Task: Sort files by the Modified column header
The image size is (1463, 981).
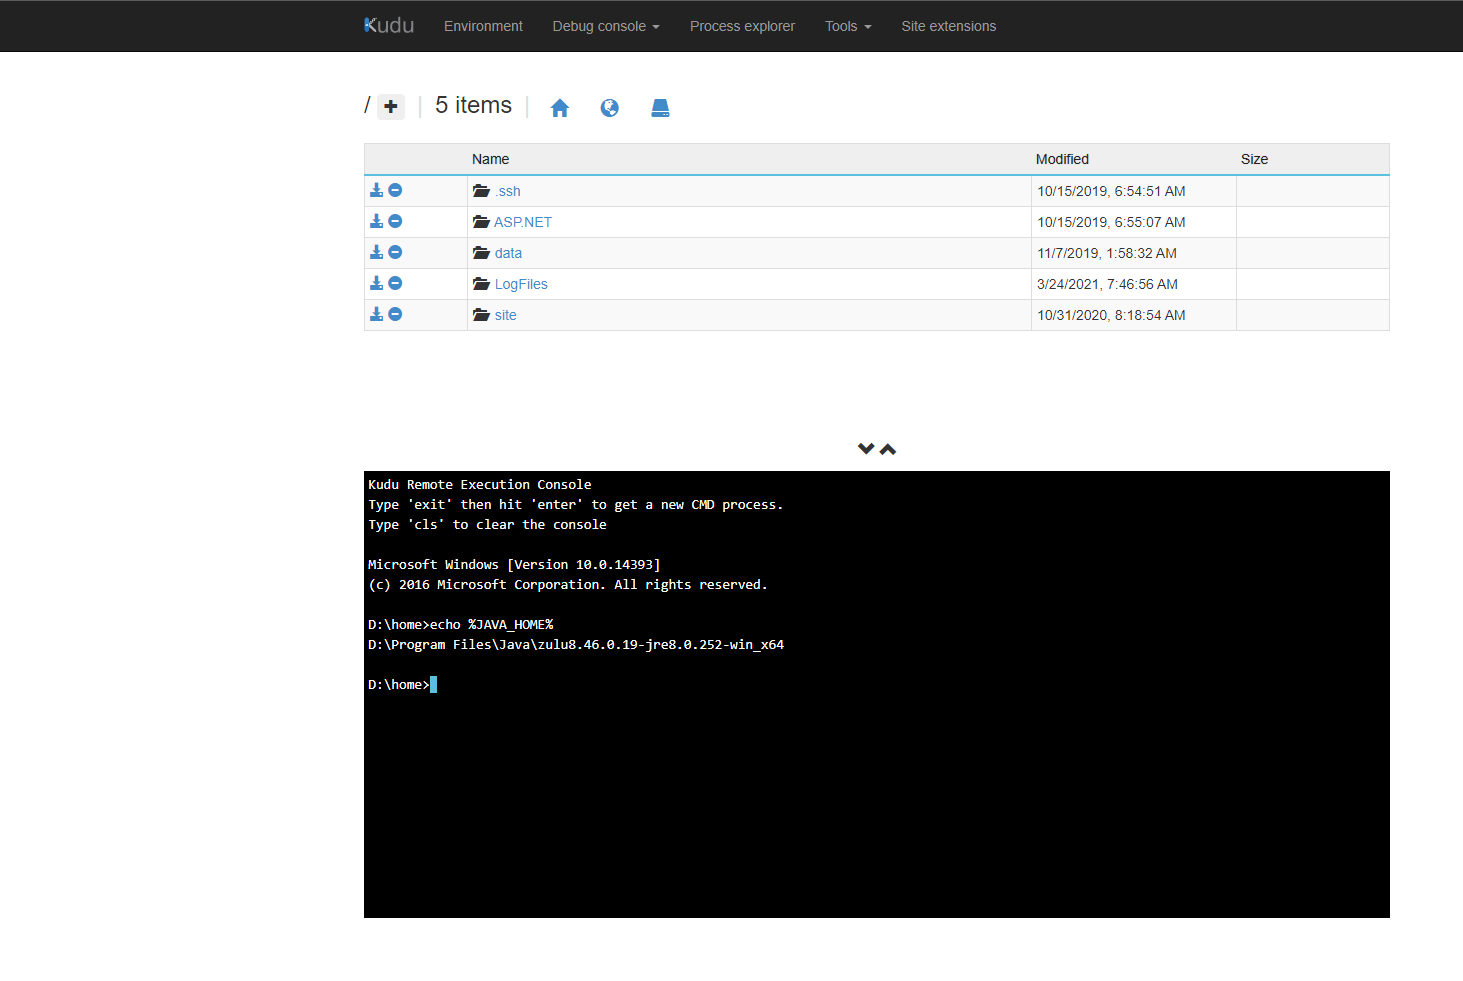Action: coord(1062,159)
